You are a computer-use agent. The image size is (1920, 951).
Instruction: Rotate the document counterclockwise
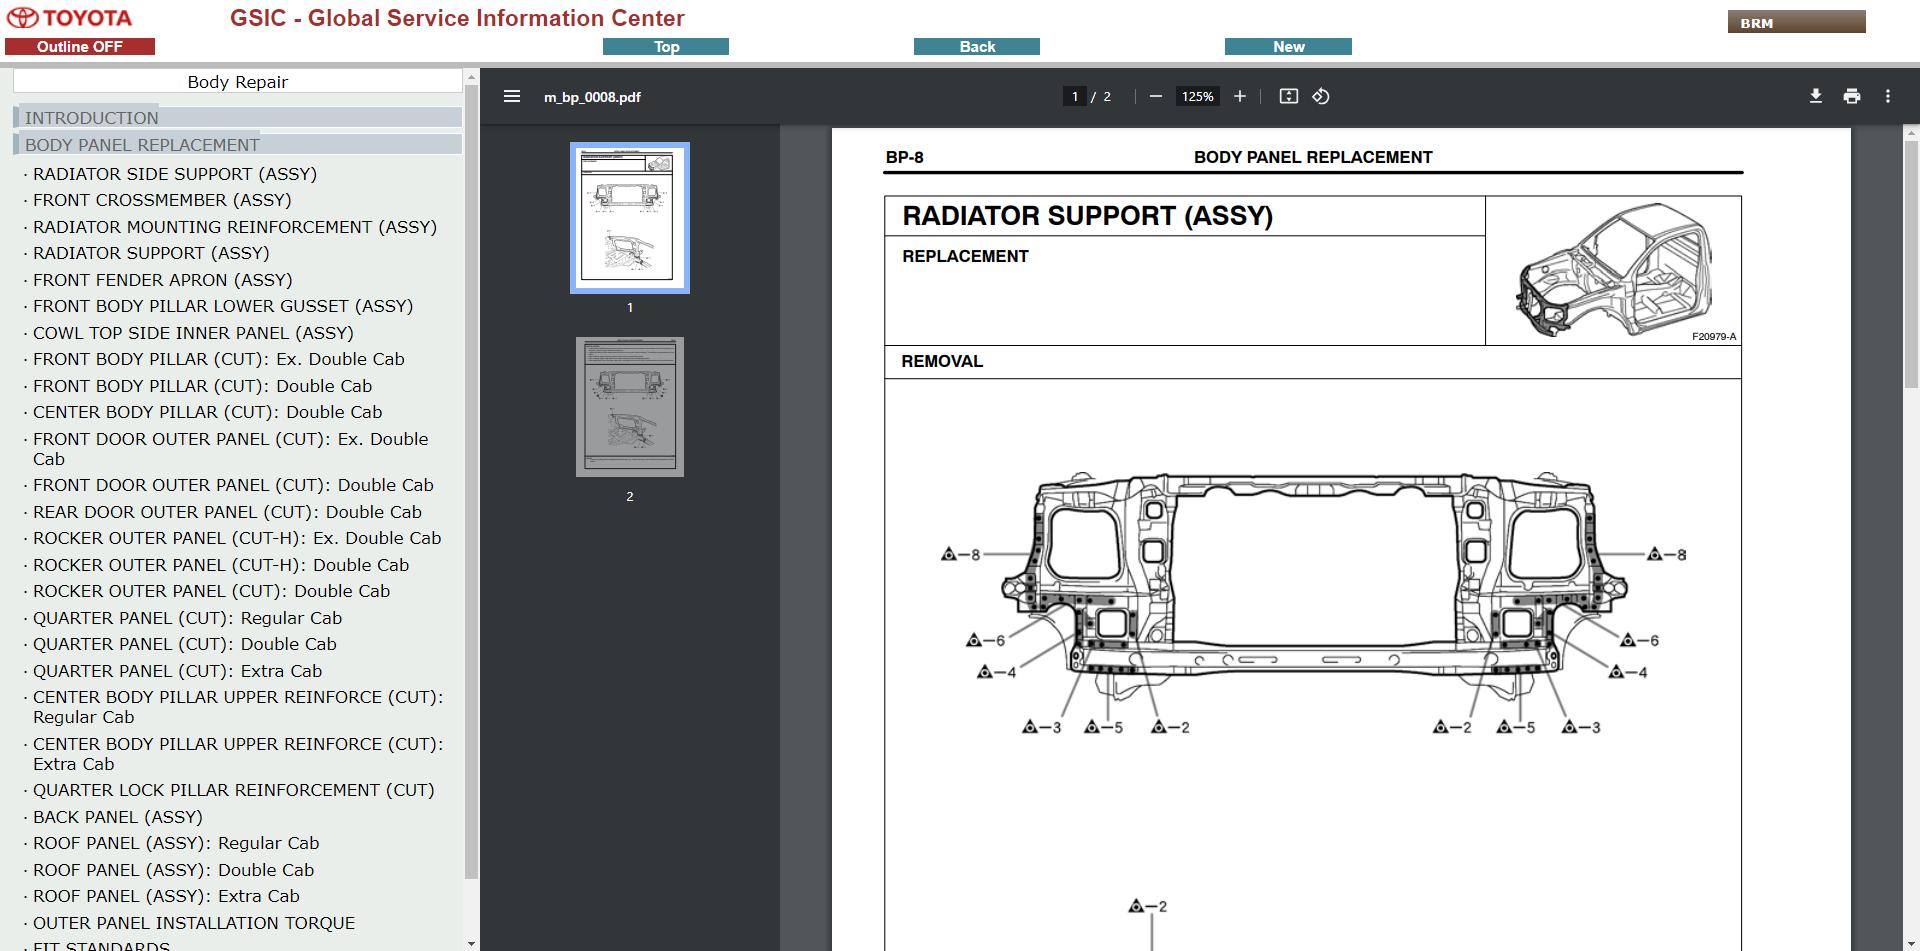pyautogui.click(x=1321, y=97)
